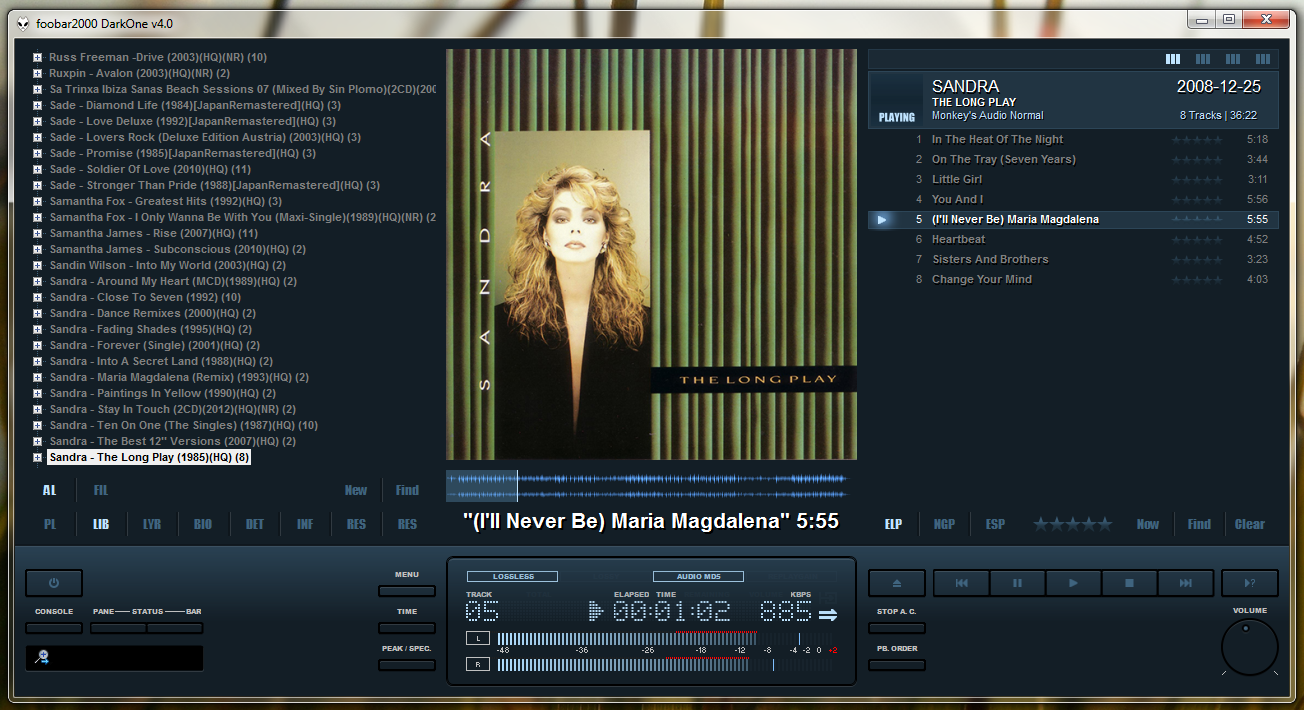Screen dimensions: 1304x710
Task: Open the ESP tab
Action: [995, 524]
